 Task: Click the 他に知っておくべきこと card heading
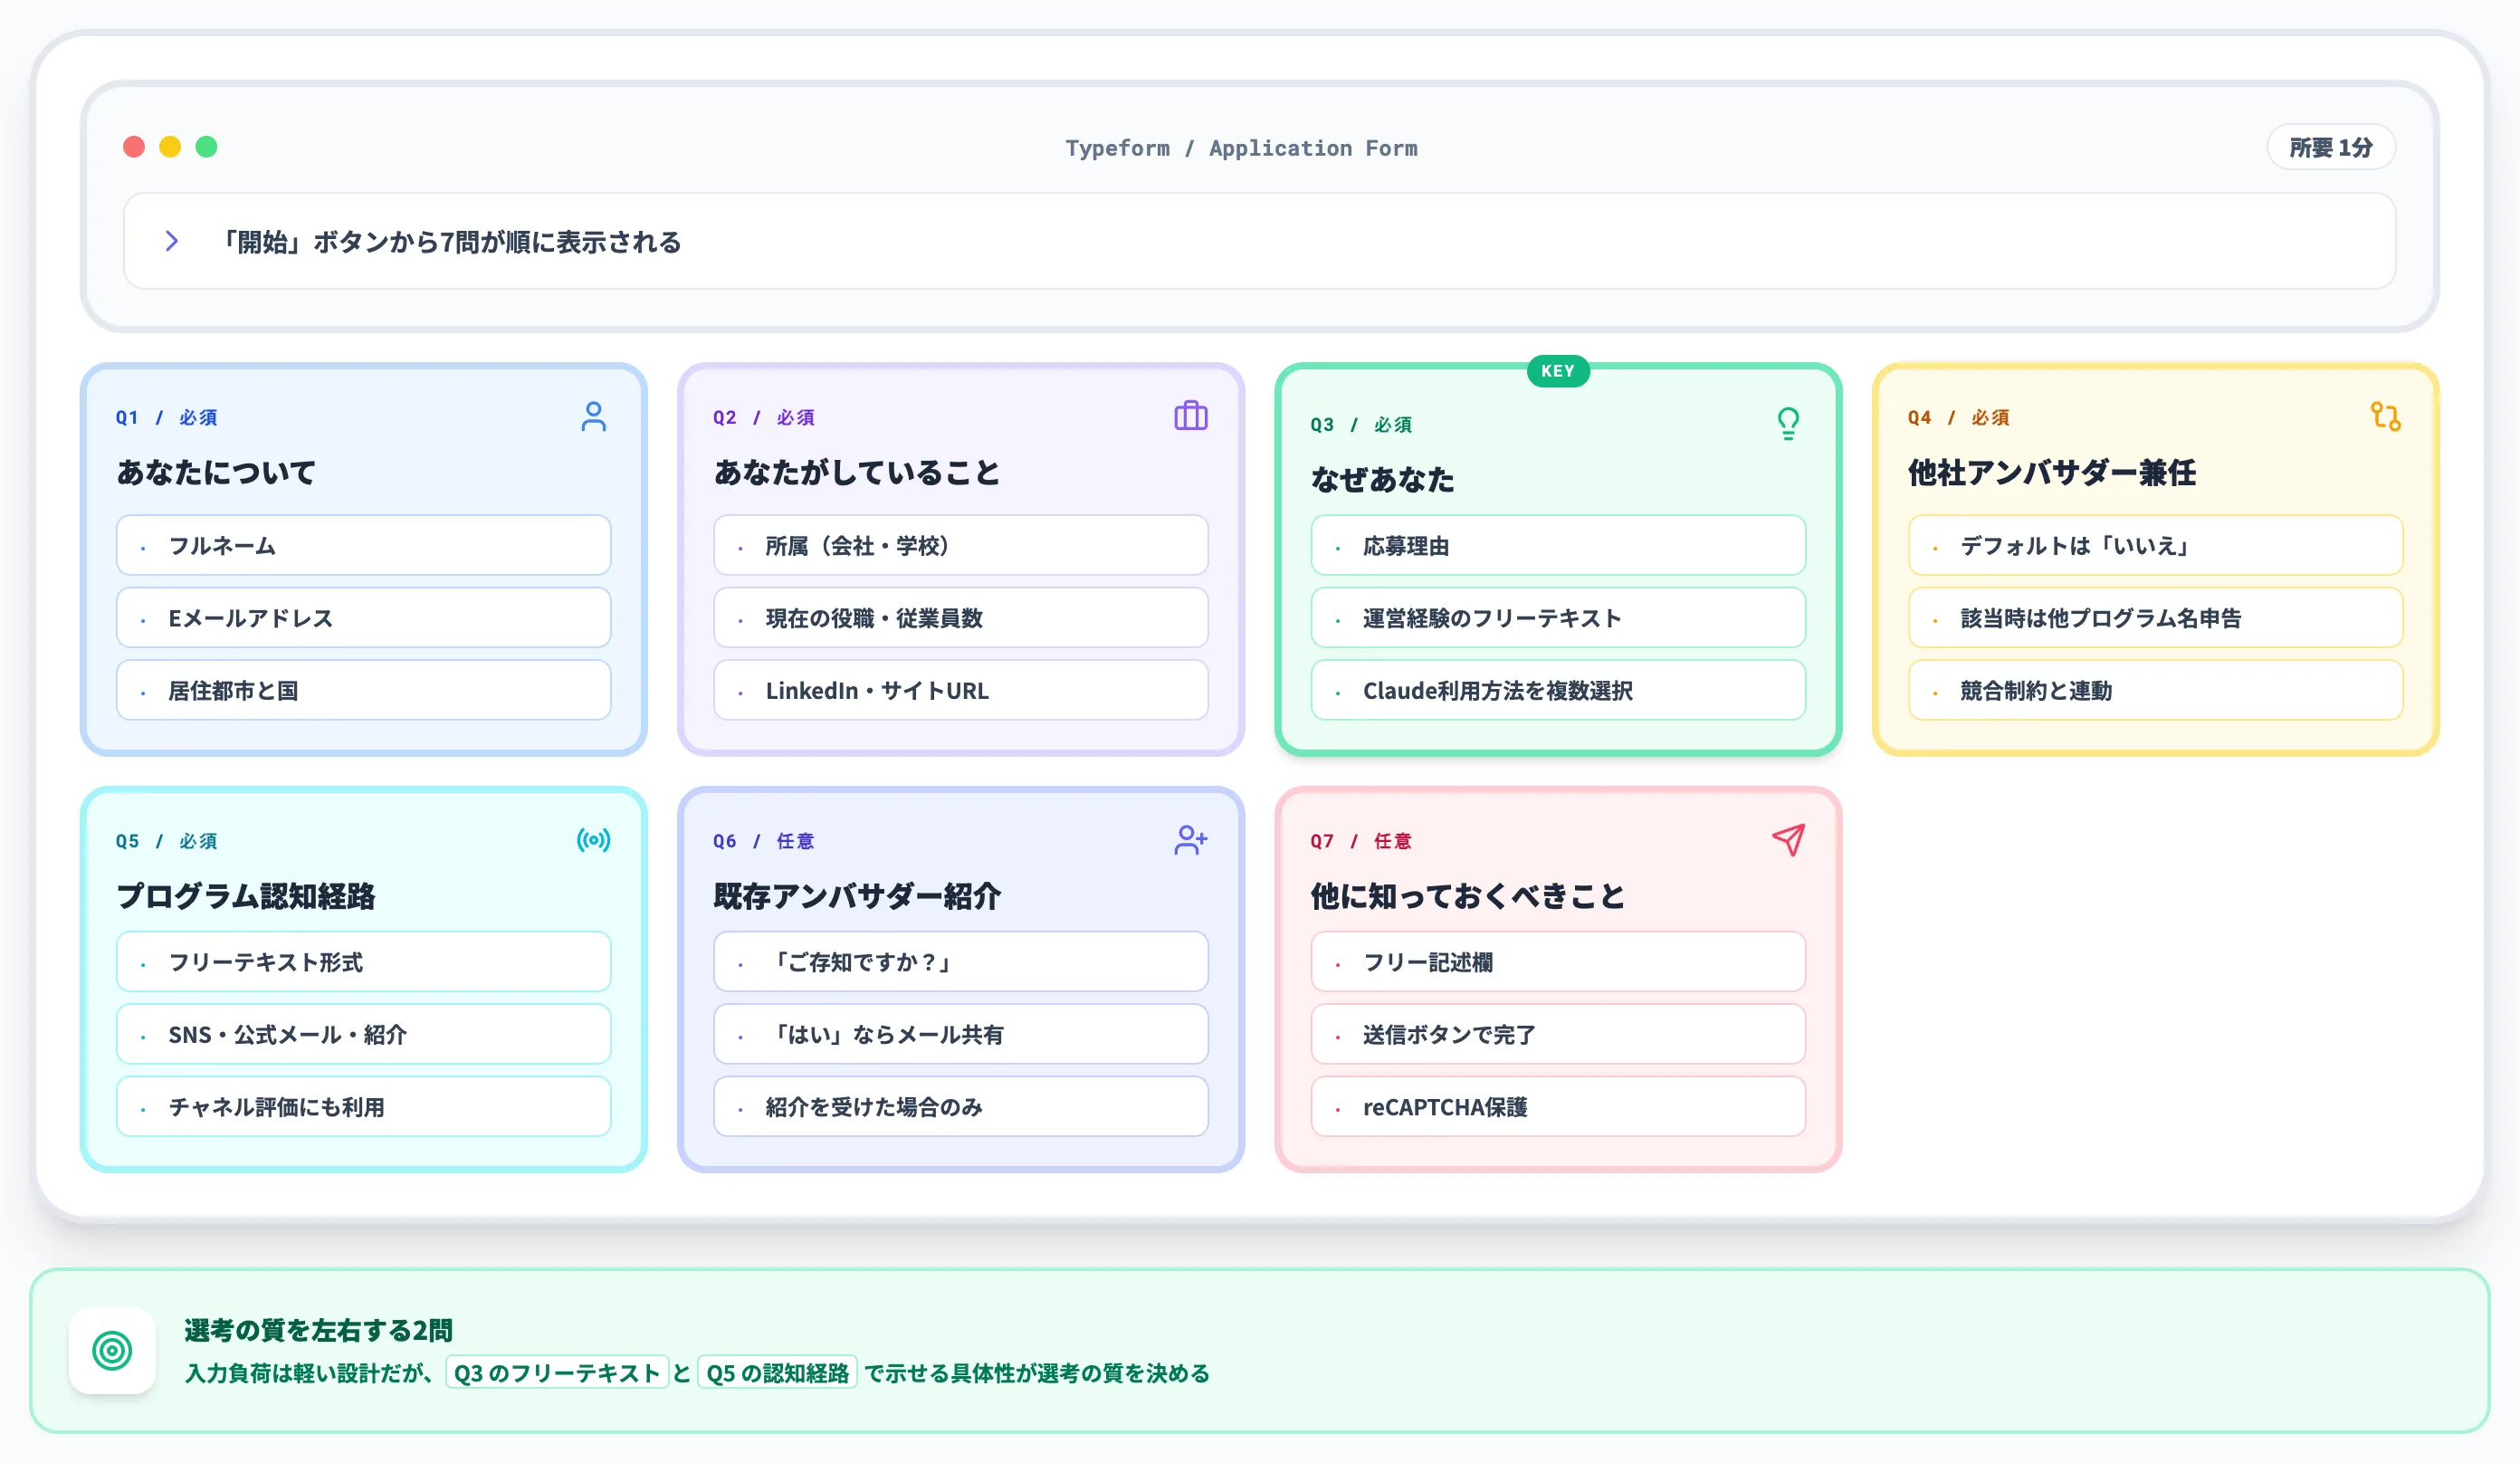tap(1468, 896)
